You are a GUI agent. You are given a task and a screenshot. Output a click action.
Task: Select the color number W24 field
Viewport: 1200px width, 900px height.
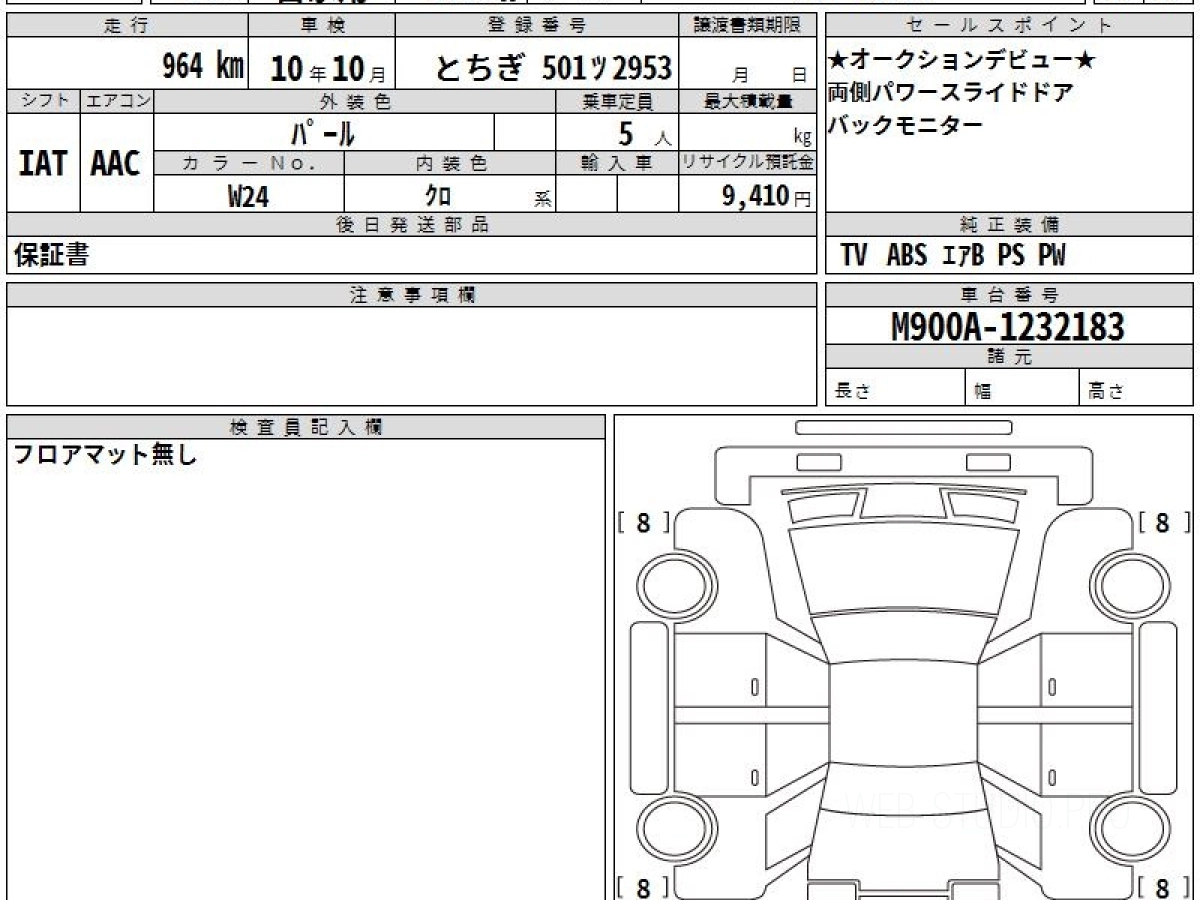coord(248,197)
